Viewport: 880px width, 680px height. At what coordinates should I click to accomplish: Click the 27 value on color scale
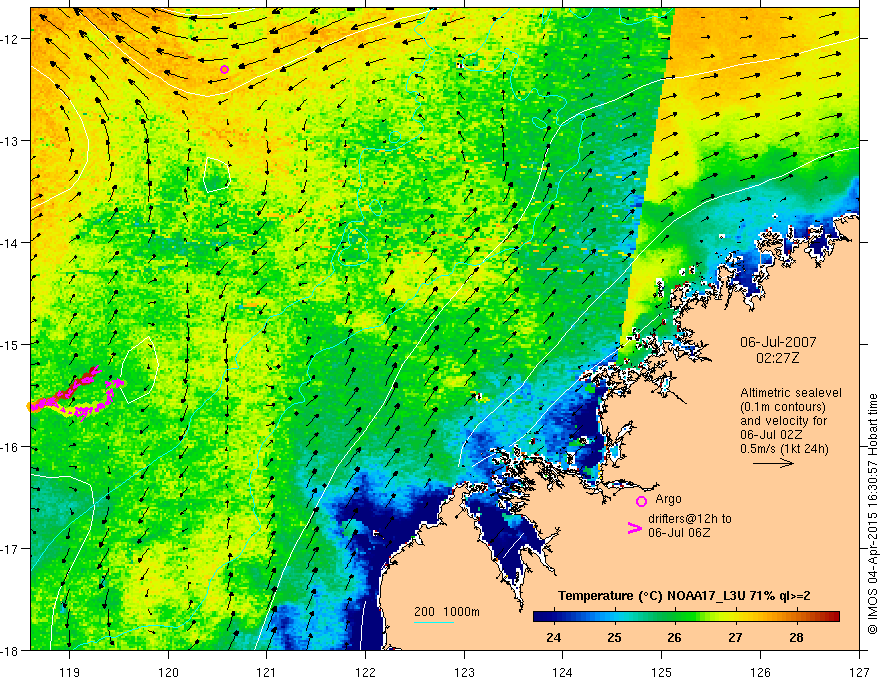(x=735, y=637)
